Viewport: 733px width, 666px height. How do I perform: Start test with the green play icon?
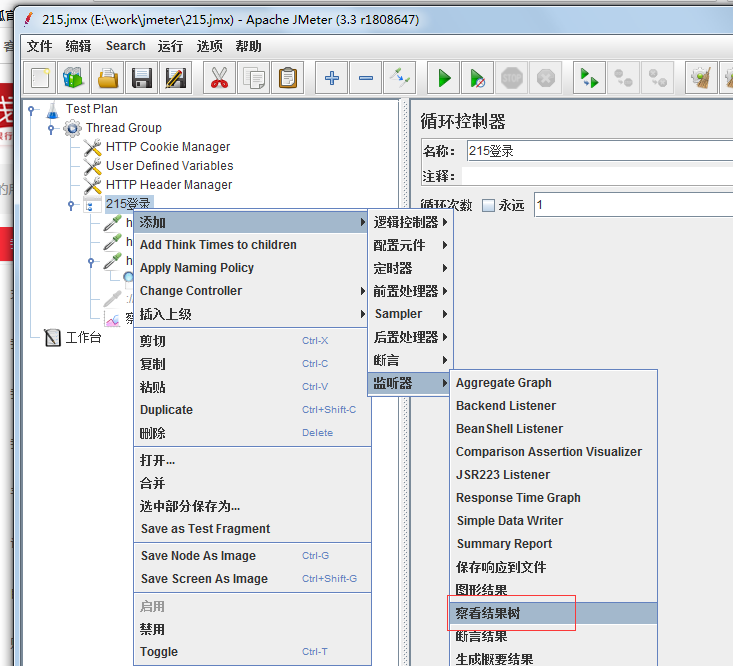[x=444, y=78]
